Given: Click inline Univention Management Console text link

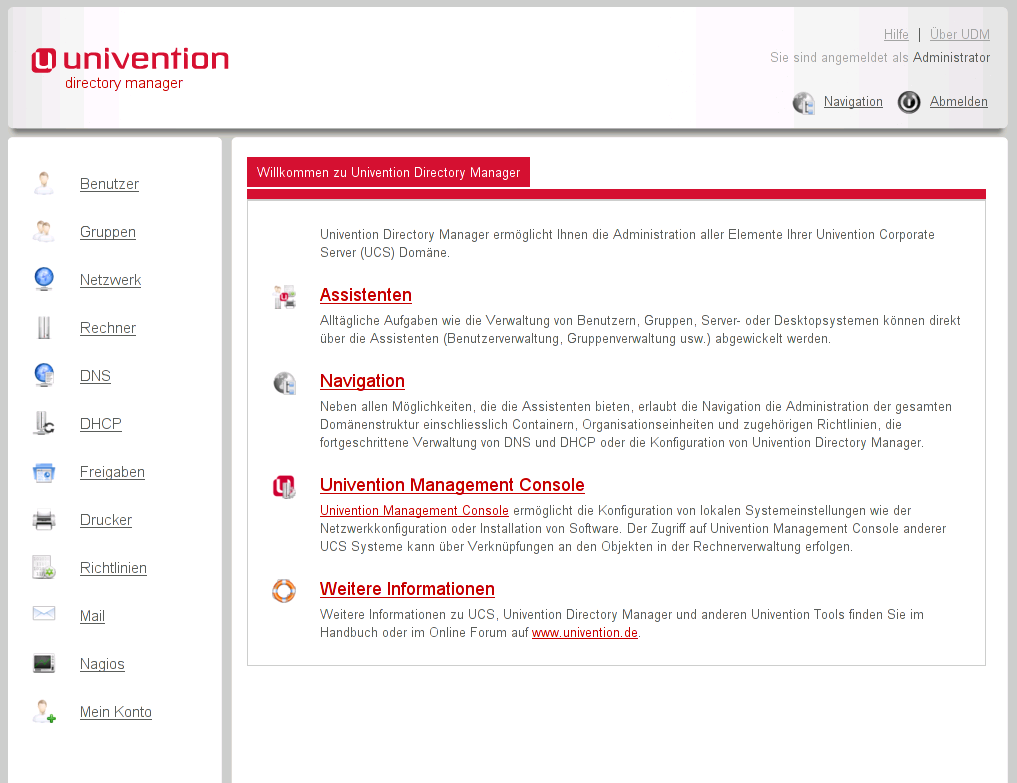Looking at the screenshot, I should click(414, 511).
